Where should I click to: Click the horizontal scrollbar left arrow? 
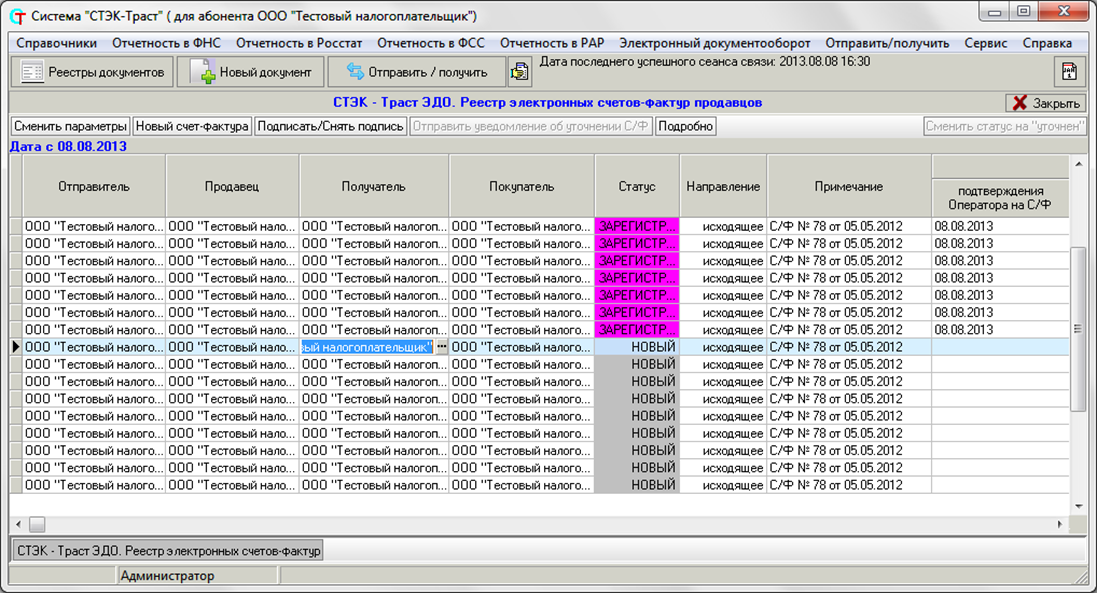[x=18, y=524]
